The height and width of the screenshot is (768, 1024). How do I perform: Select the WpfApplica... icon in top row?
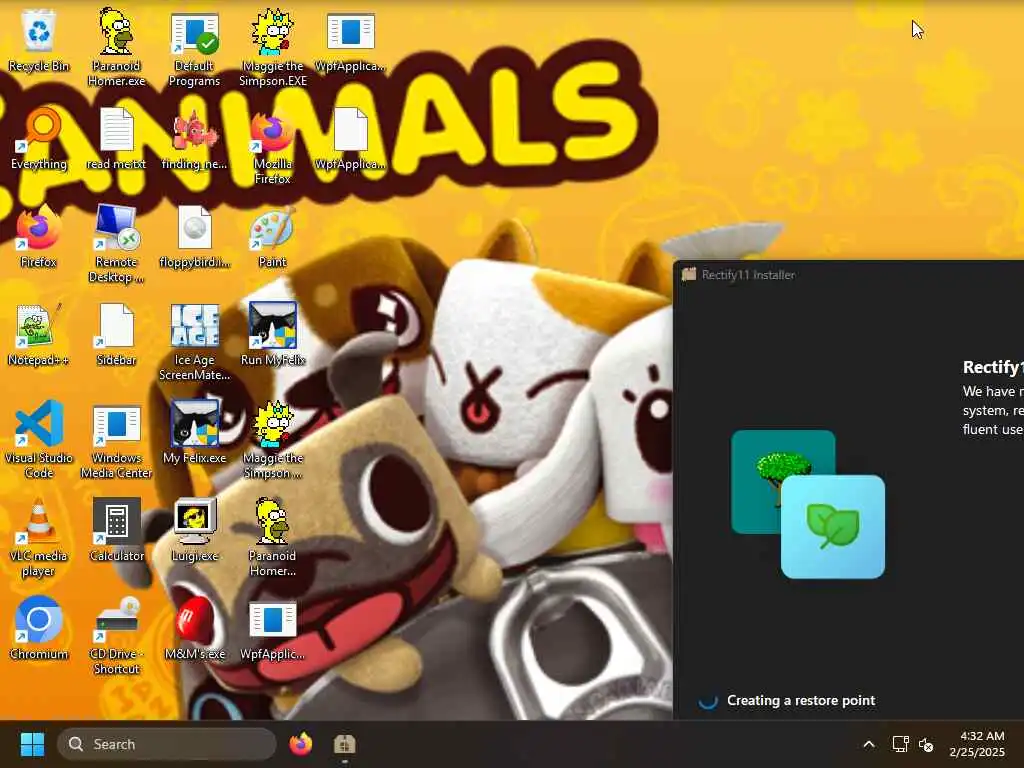351,40
